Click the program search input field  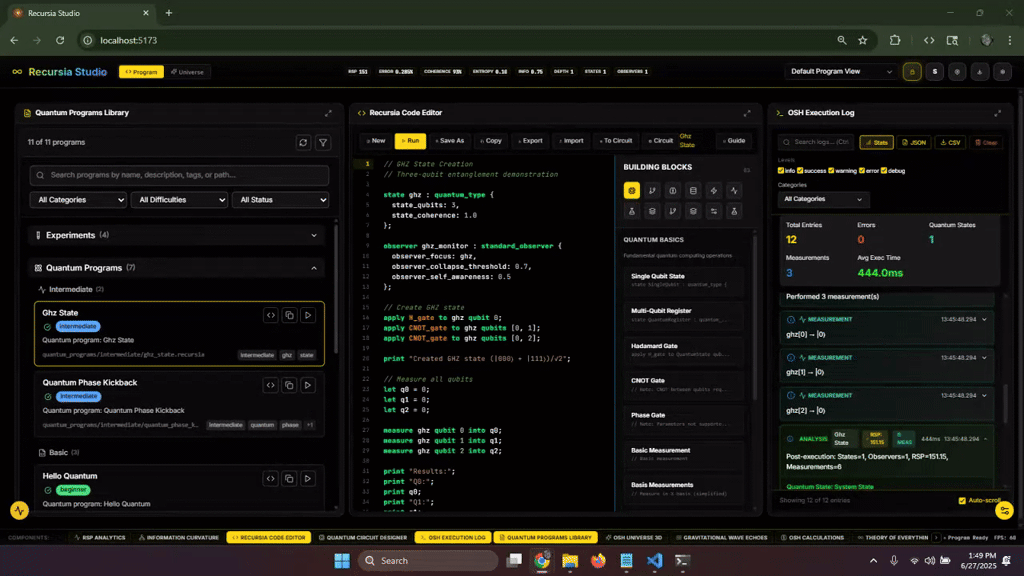click(180, 175)
